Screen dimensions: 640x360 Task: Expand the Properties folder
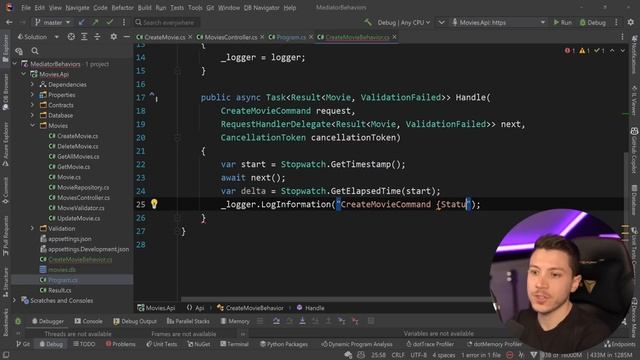click(x=32, y=95)
